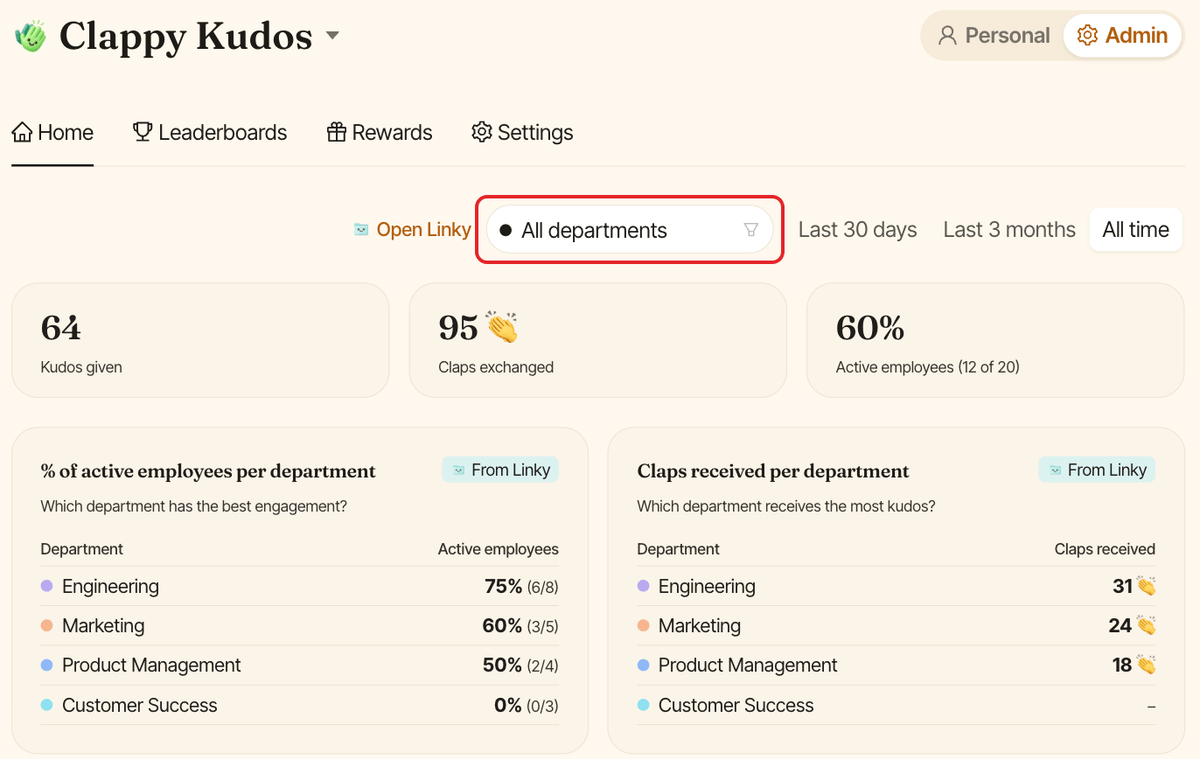This screenshot has width=1200, height=759.
Task: Open the Rewards tab
Action: tap(380, 133)
